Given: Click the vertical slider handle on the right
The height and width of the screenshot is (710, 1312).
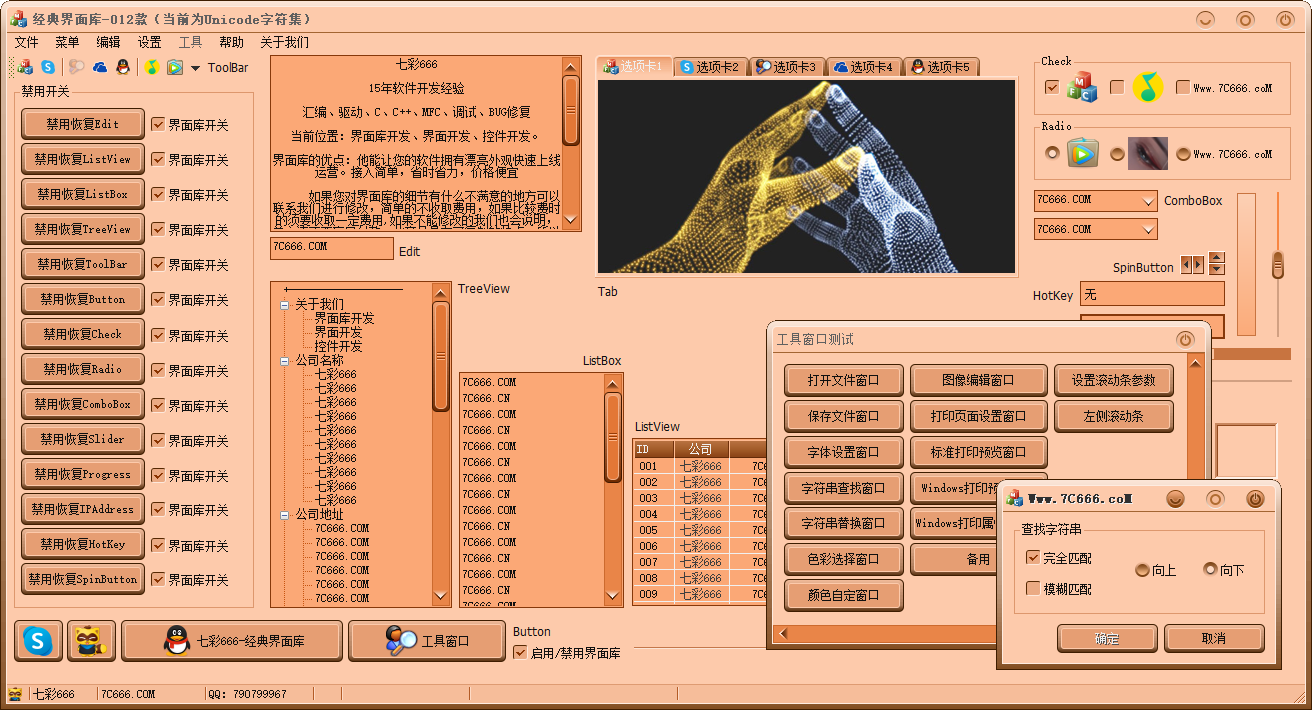Looking at the screenshot, I should point(1277,265).
